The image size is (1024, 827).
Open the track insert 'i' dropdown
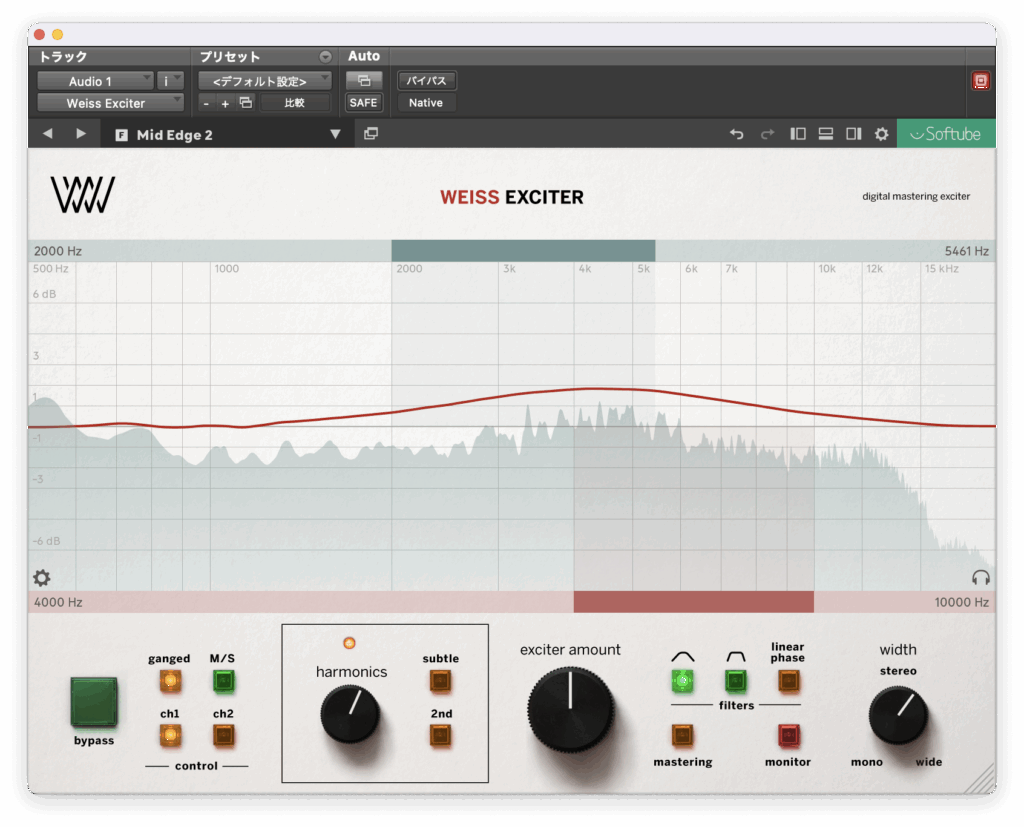pos(170,81)
